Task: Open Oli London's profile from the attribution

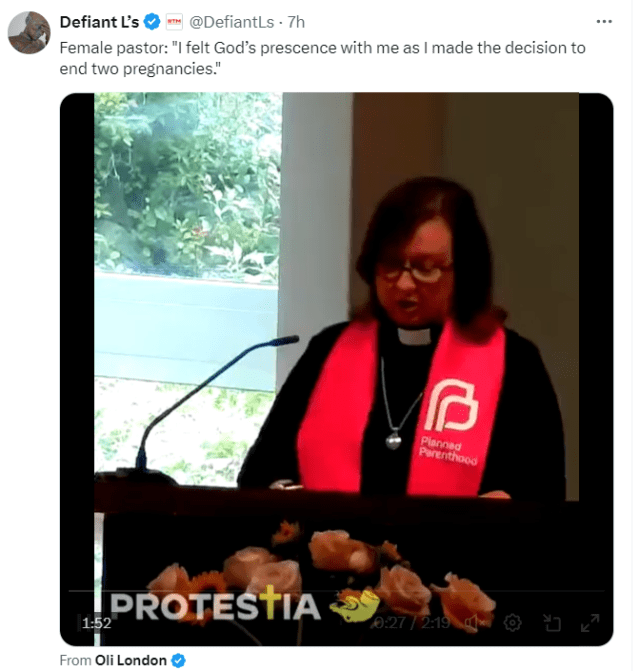Action: 130,660
